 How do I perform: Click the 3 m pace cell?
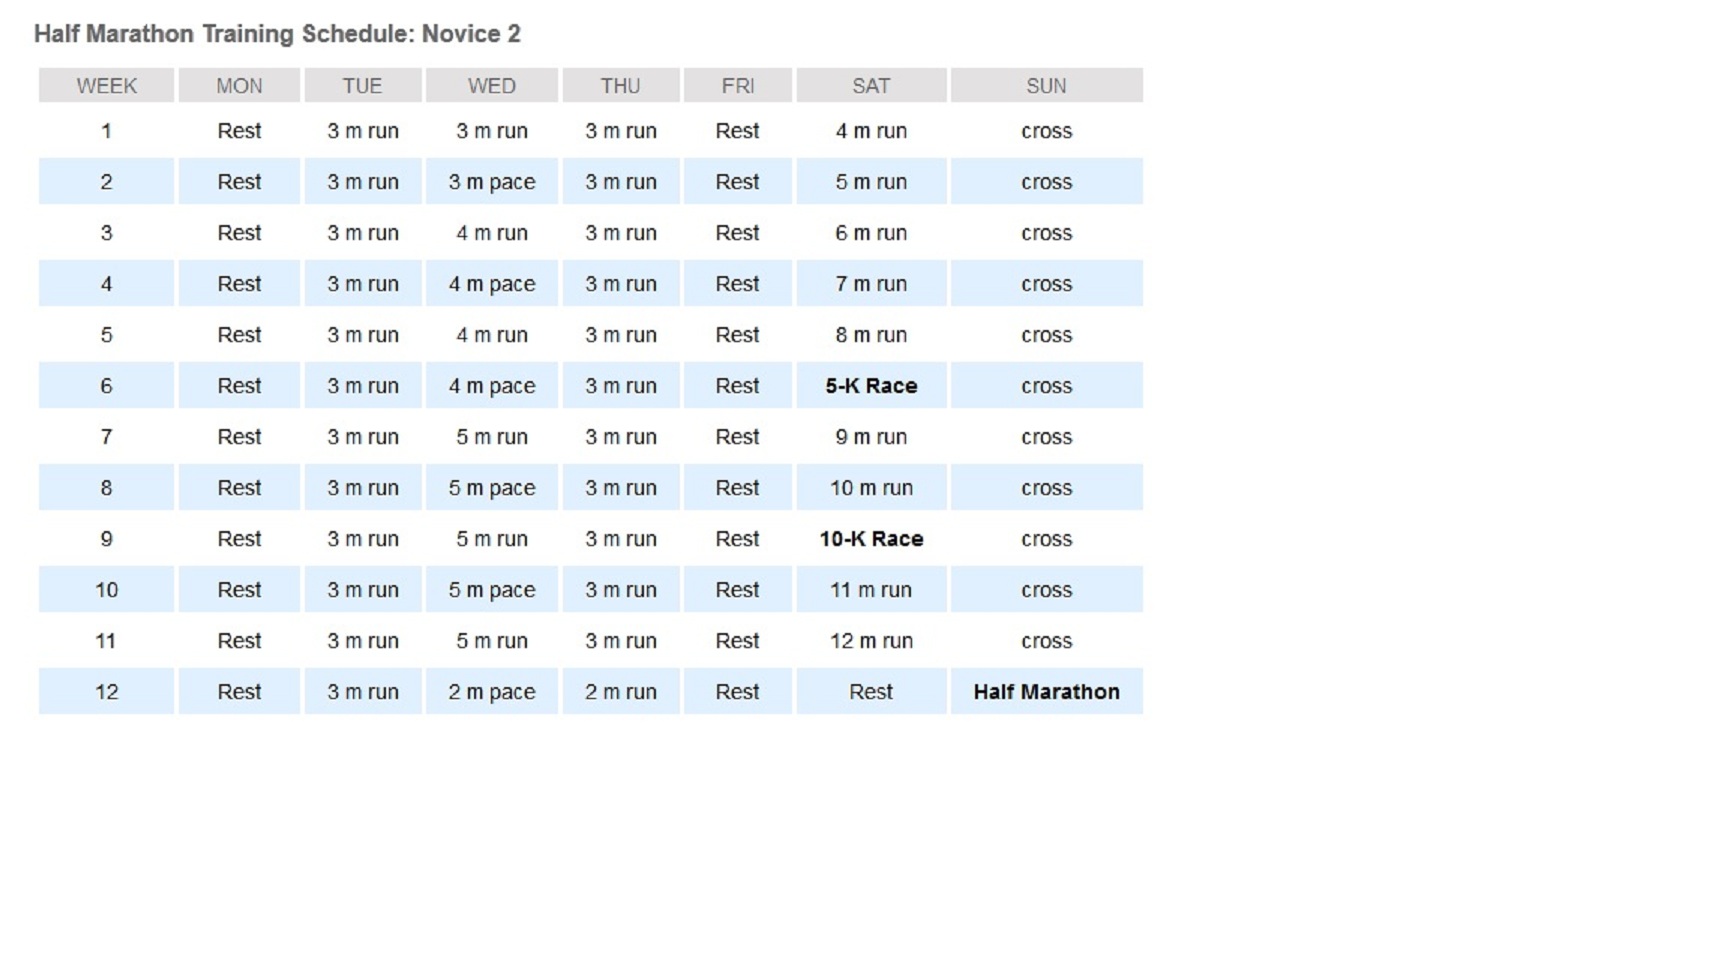point(491,182)
